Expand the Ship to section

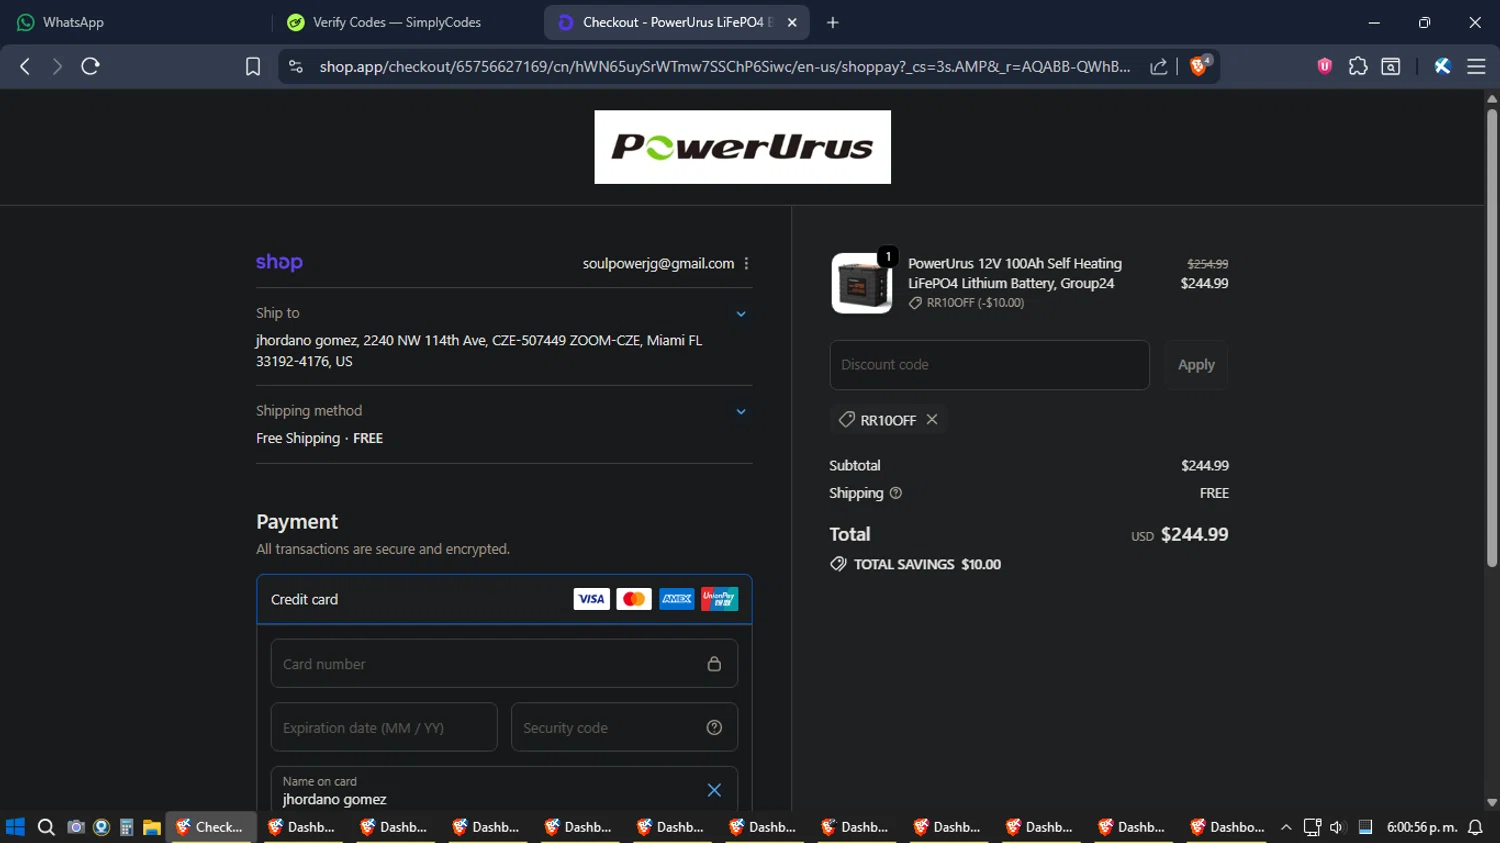click(741, 313)
